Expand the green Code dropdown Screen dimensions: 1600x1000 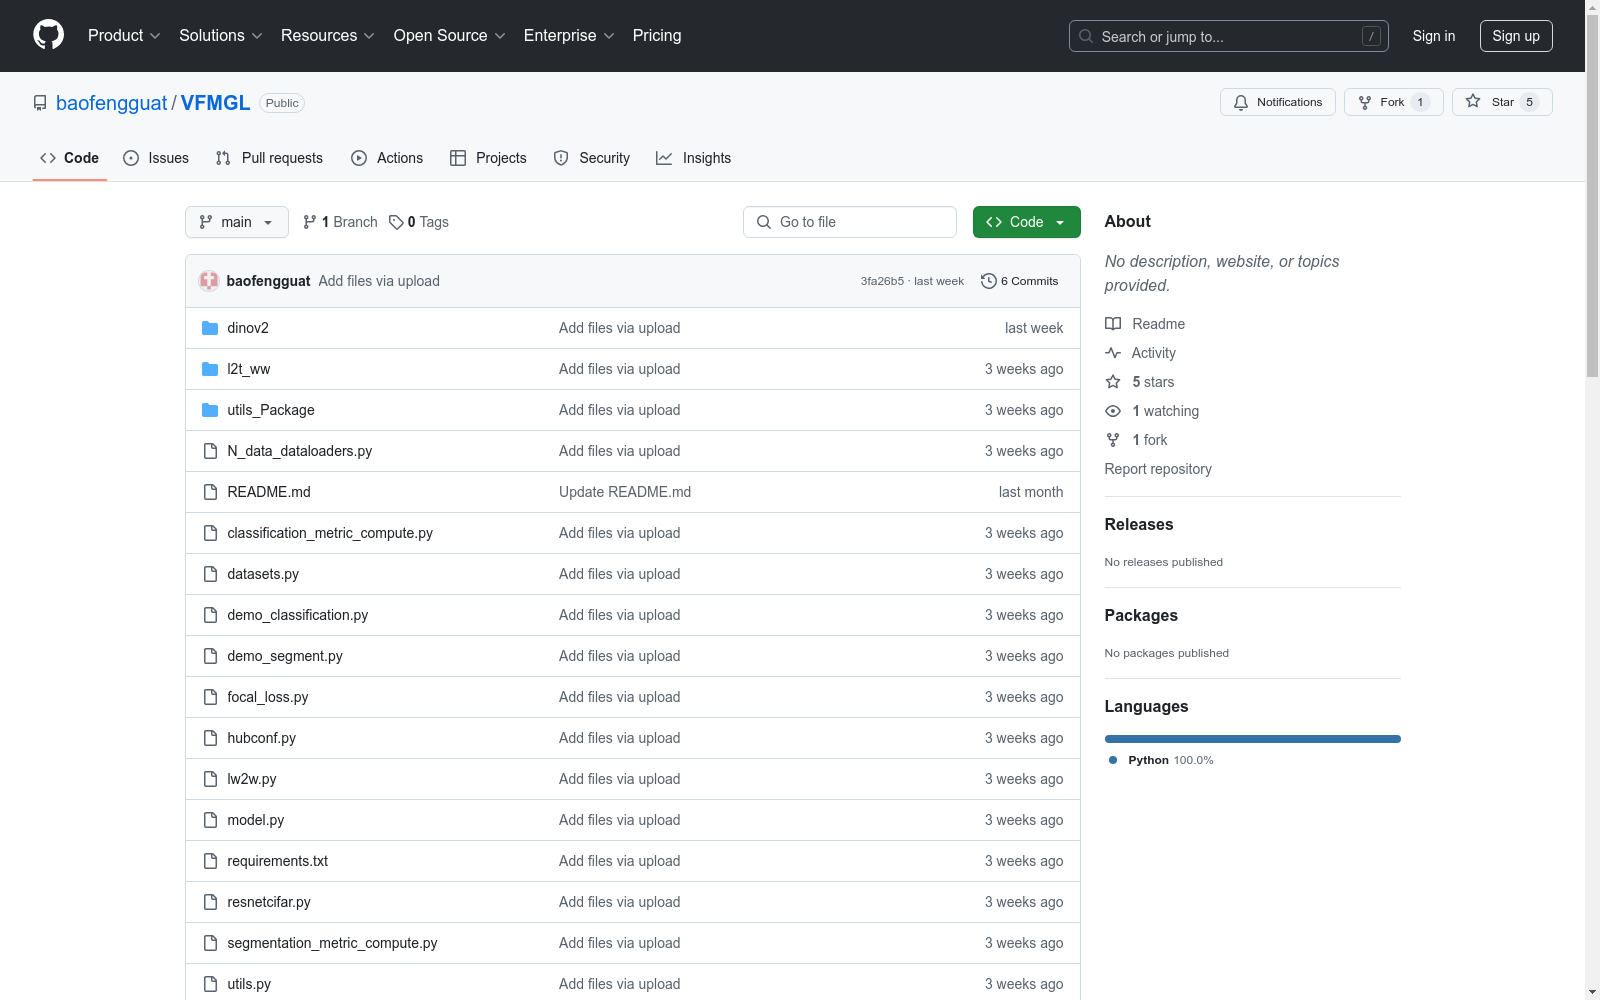1026,222
